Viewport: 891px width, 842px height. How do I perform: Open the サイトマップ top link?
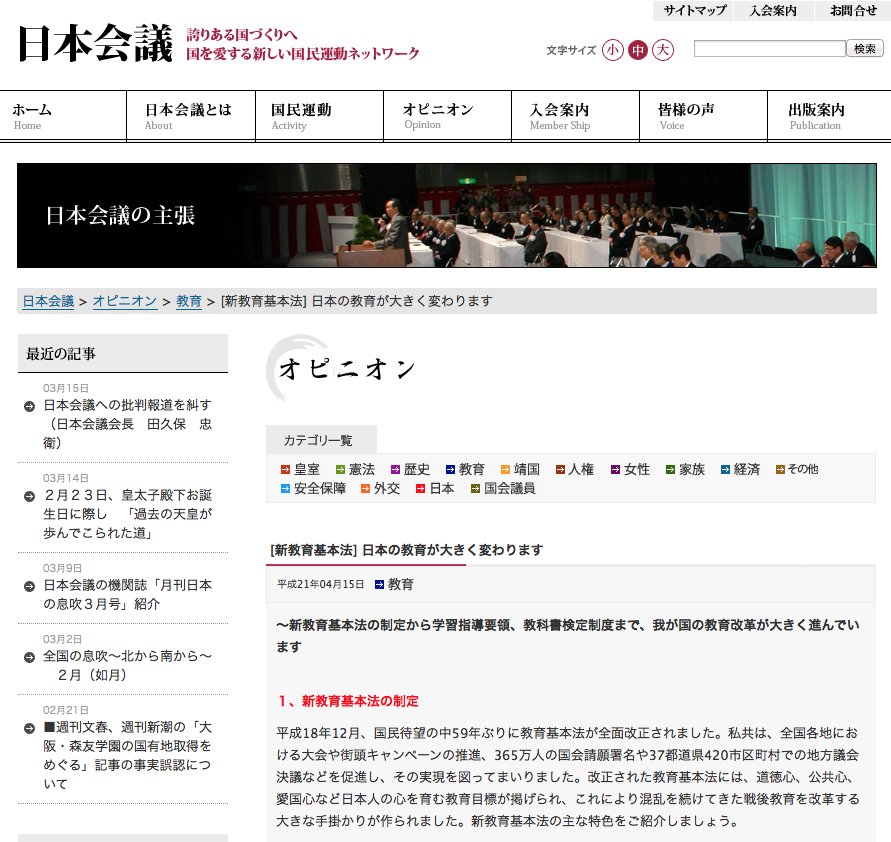694,10
